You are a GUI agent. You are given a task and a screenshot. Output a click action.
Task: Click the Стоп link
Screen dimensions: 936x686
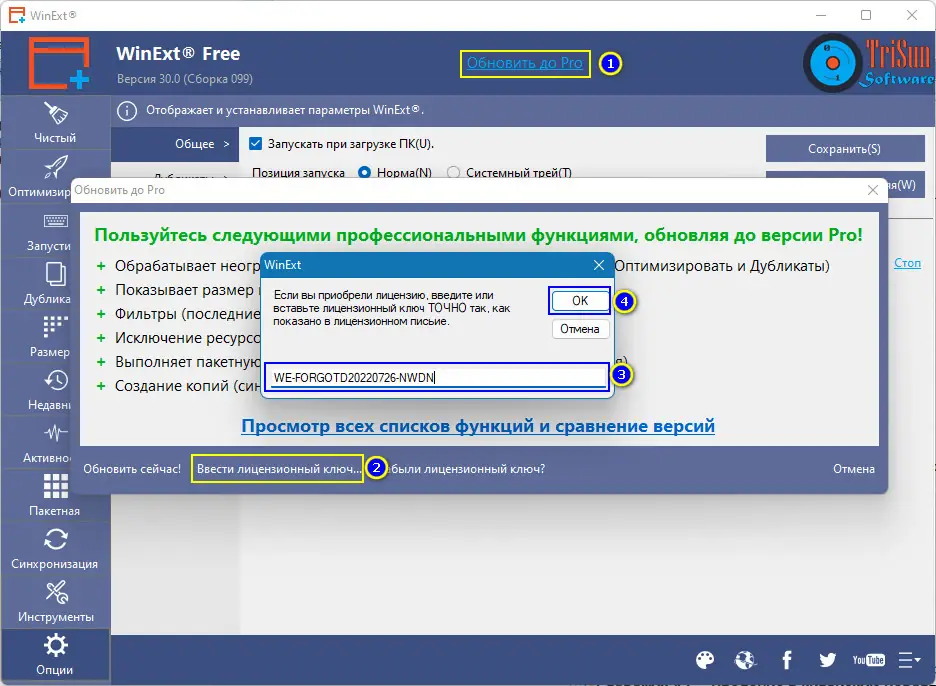[907, 263]
